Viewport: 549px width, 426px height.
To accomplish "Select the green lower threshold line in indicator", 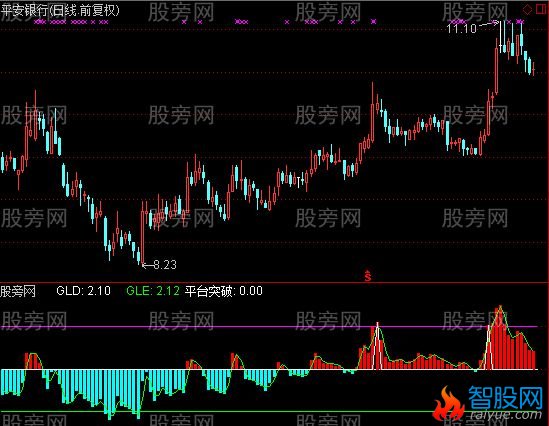I will 217,411.
